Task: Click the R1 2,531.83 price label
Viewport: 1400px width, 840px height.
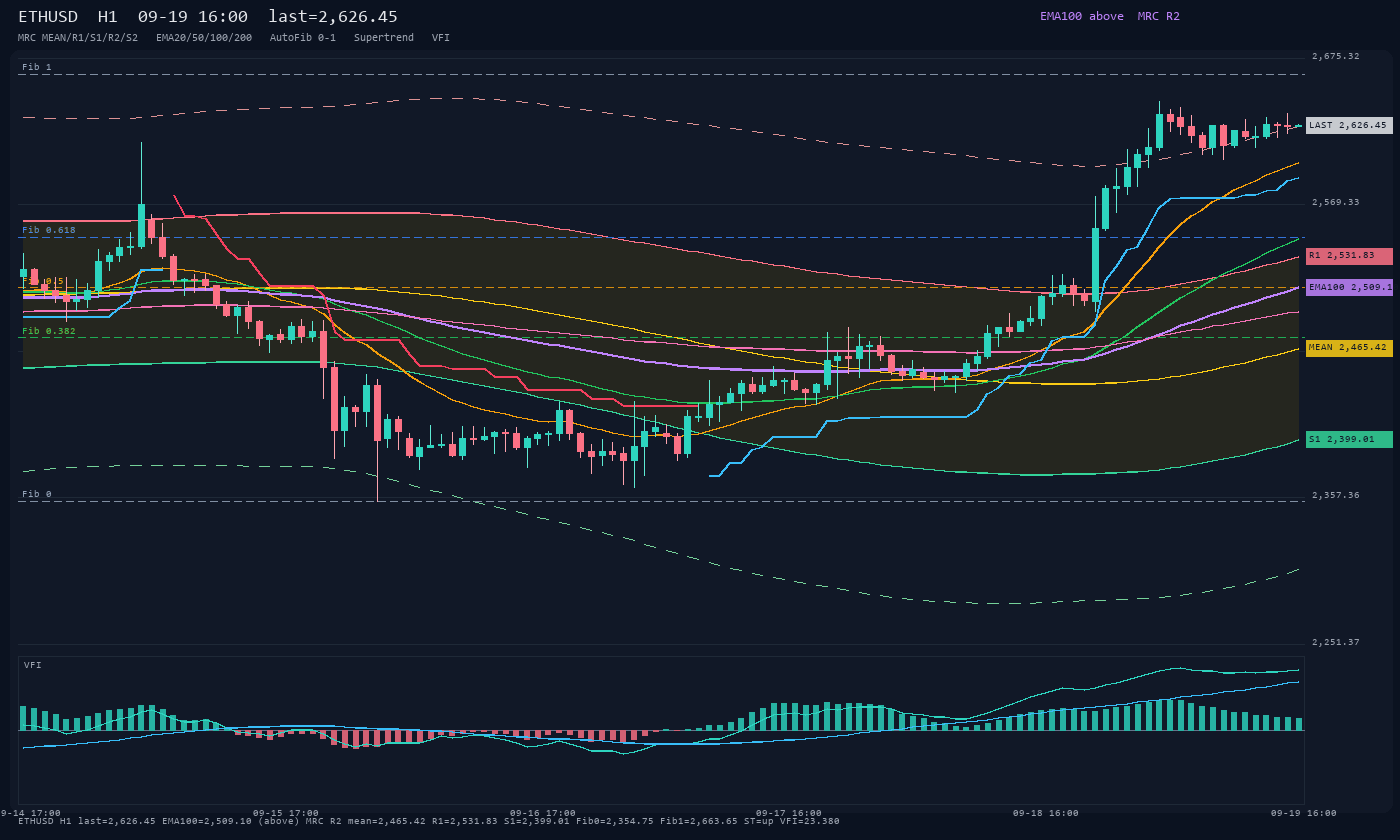Action: [1349, 256]
